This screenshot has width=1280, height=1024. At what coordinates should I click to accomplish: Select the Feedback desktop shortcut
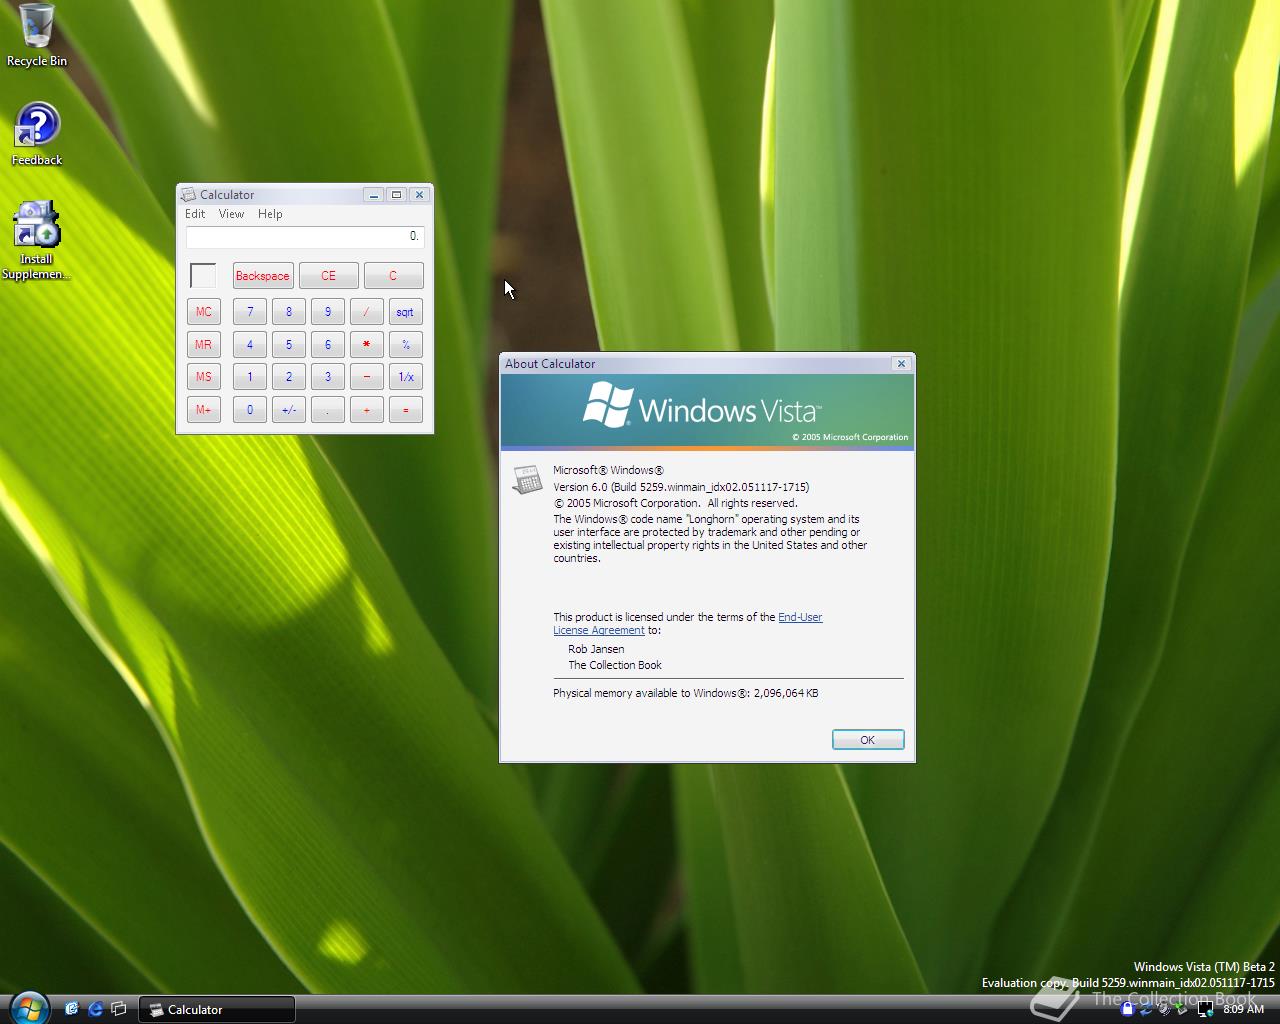[37, 134]
